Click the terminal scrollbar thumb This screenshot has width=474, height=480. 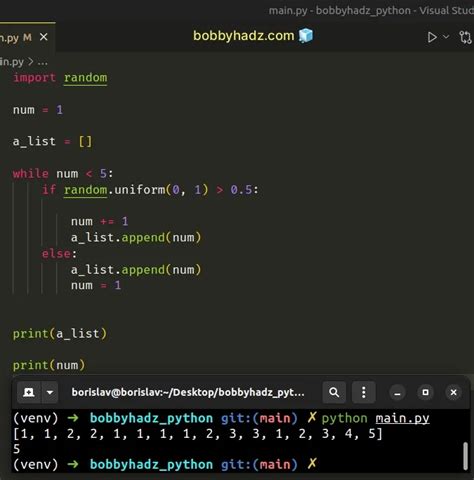[x=466, y=456]
